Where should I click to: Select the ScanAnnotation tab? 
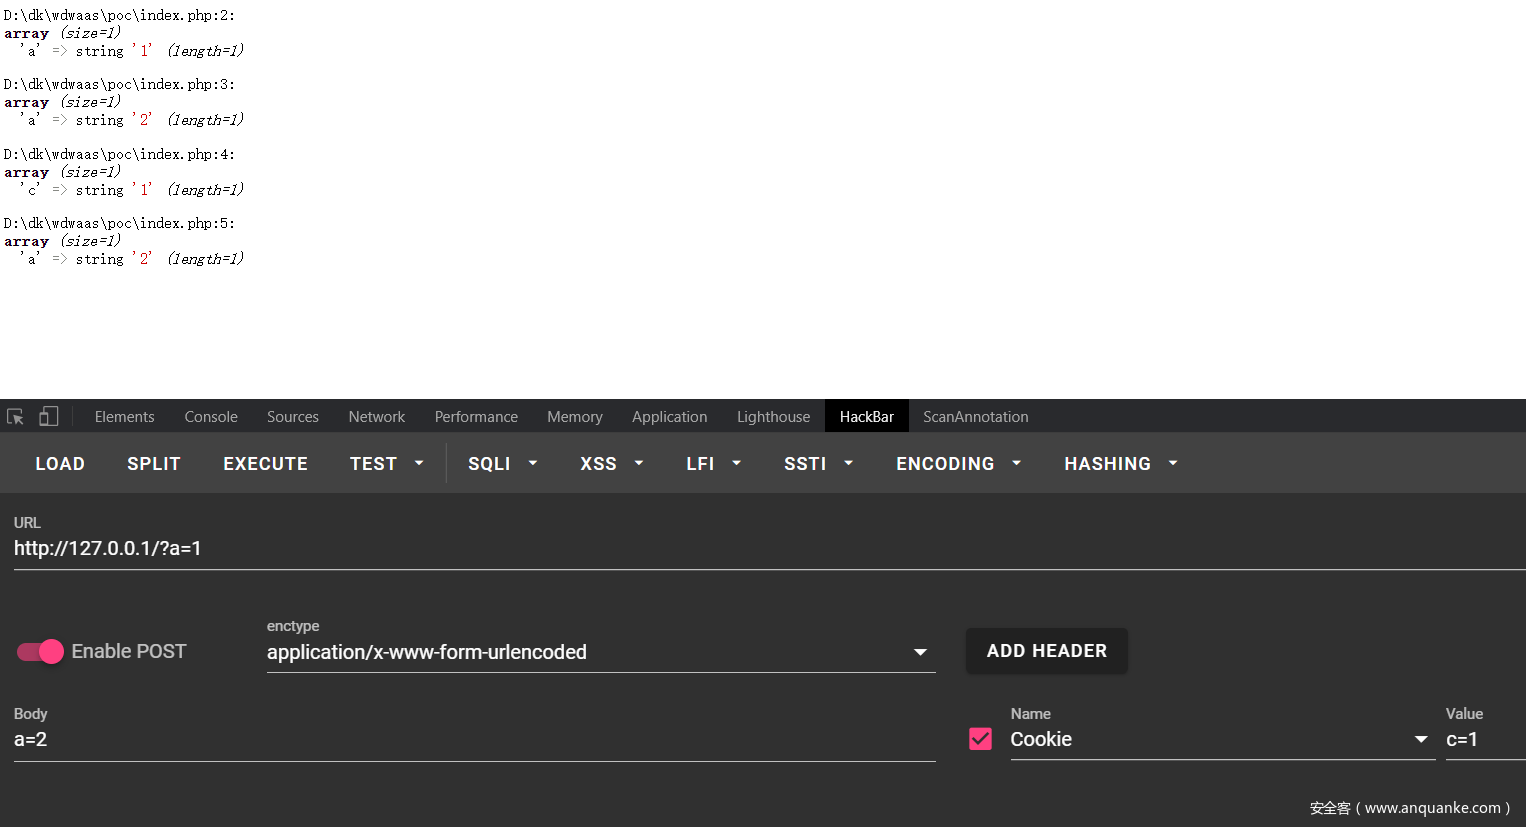(975, 417)
